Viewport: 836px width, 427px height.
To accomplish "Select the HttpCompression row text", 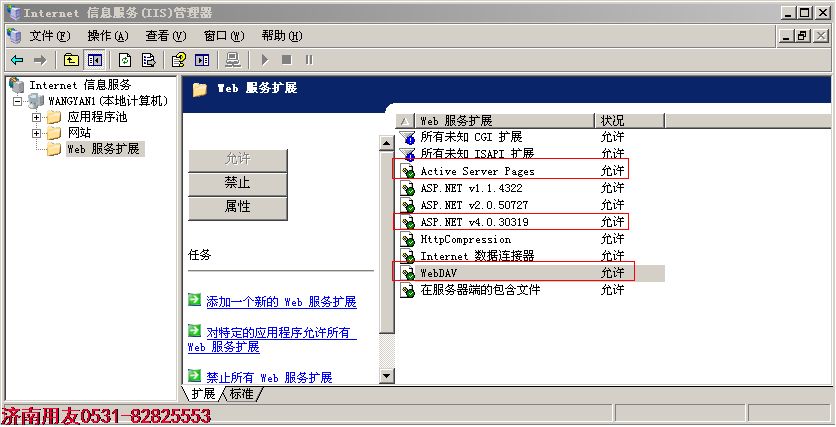I will tap(465, 239).
